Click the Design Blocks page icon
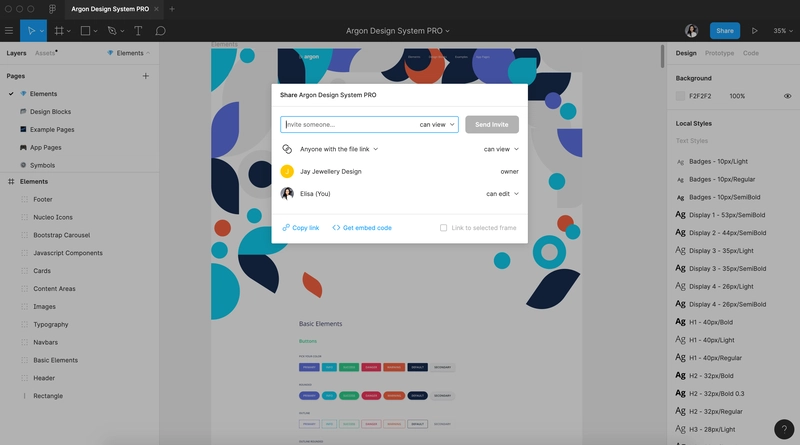This screenshot has width=800, height=445. click(23, 111)
